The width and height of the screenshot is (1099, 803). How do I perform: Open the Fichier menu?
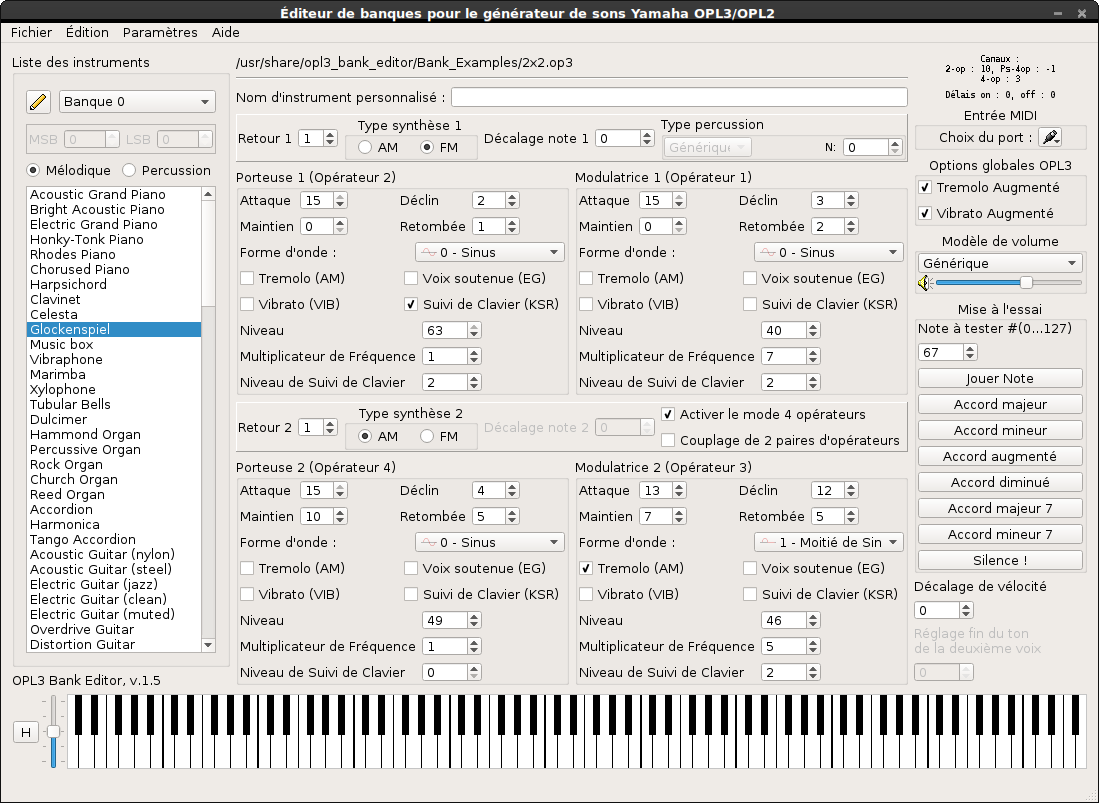click(31, 32)
